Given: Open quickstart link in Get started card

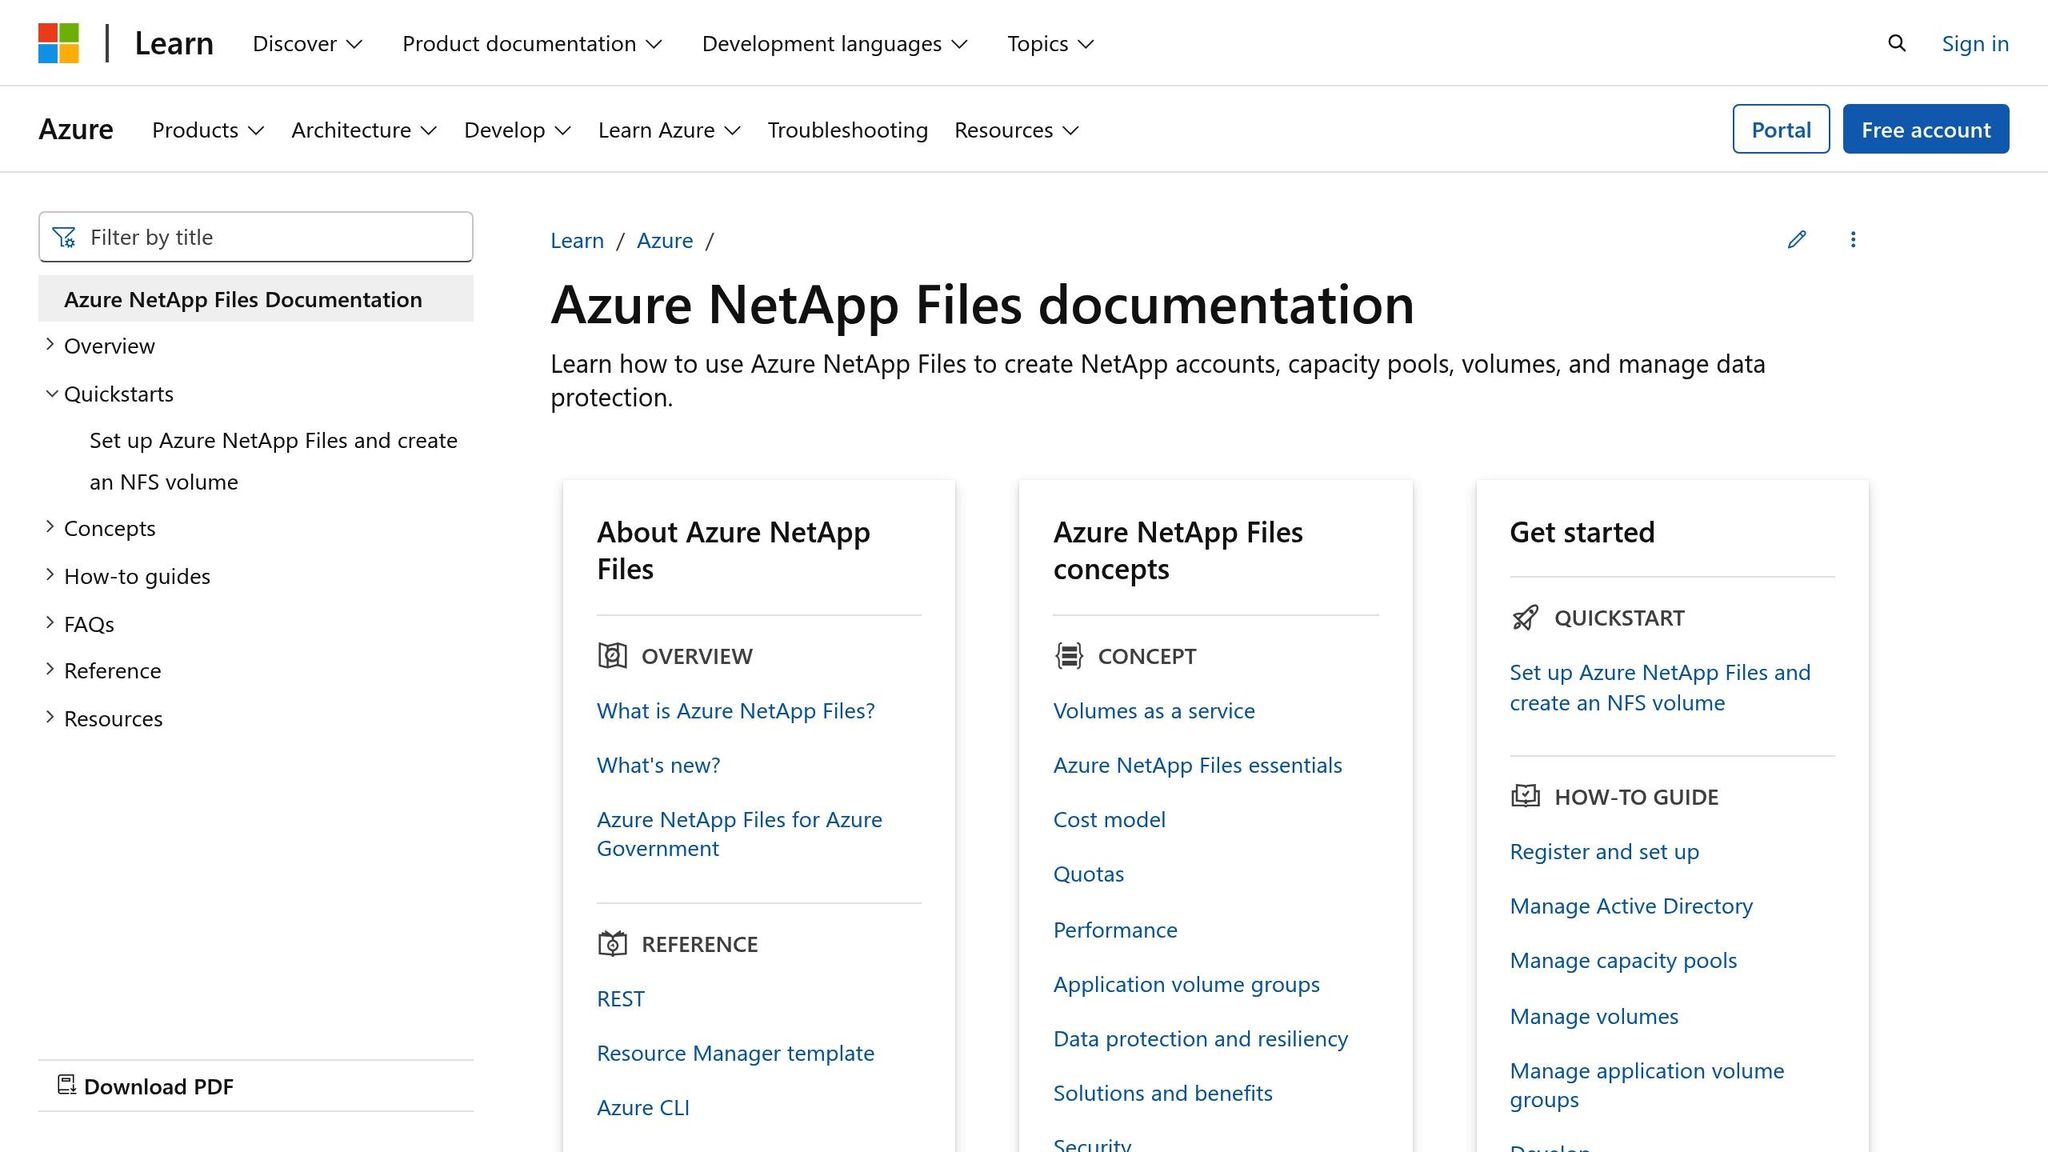Looking at the screenshot, I should [1660, 687].
